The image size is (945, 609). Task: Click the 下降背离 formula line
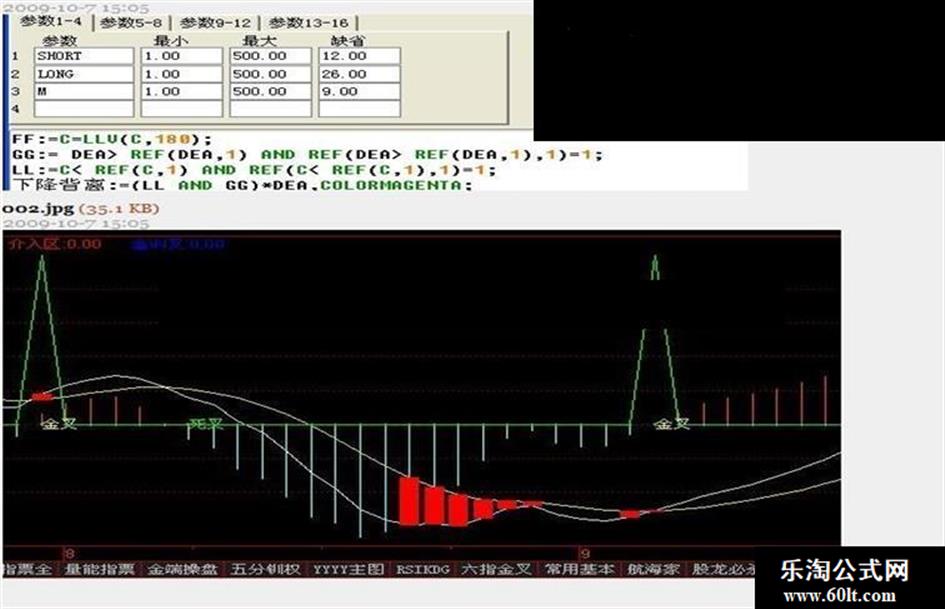pos(242,186)
